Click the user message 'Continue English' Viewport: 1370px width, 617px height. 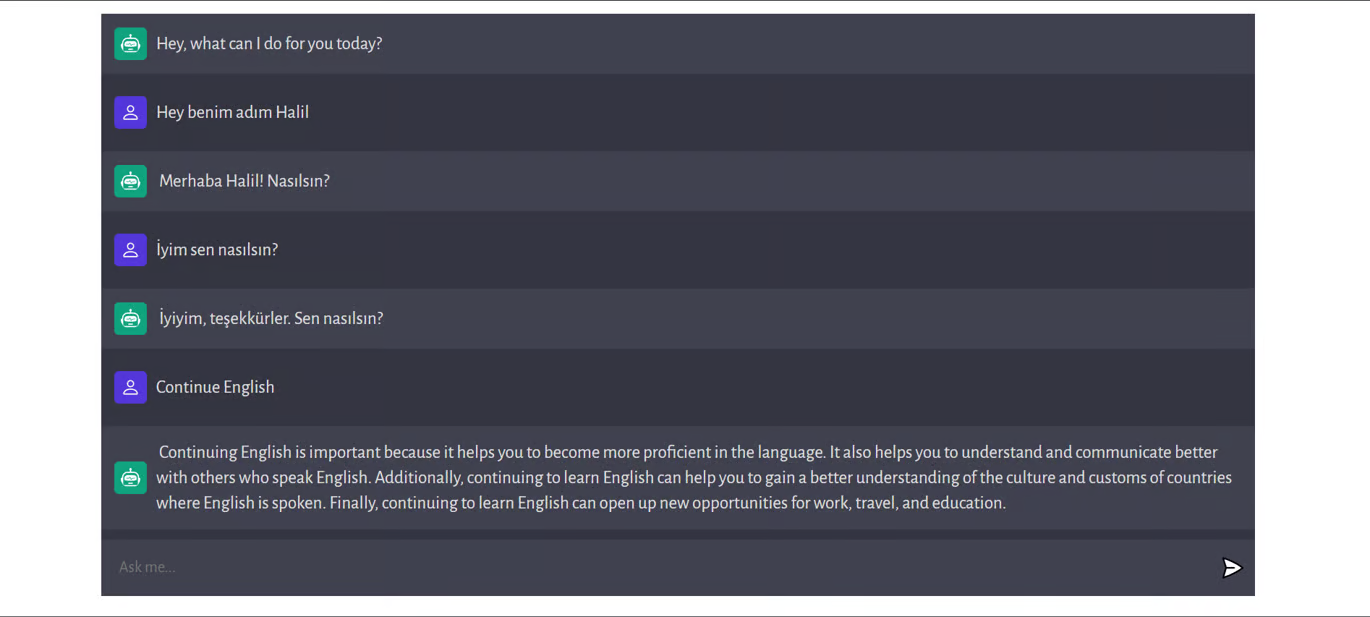click(x=215, y=387)
